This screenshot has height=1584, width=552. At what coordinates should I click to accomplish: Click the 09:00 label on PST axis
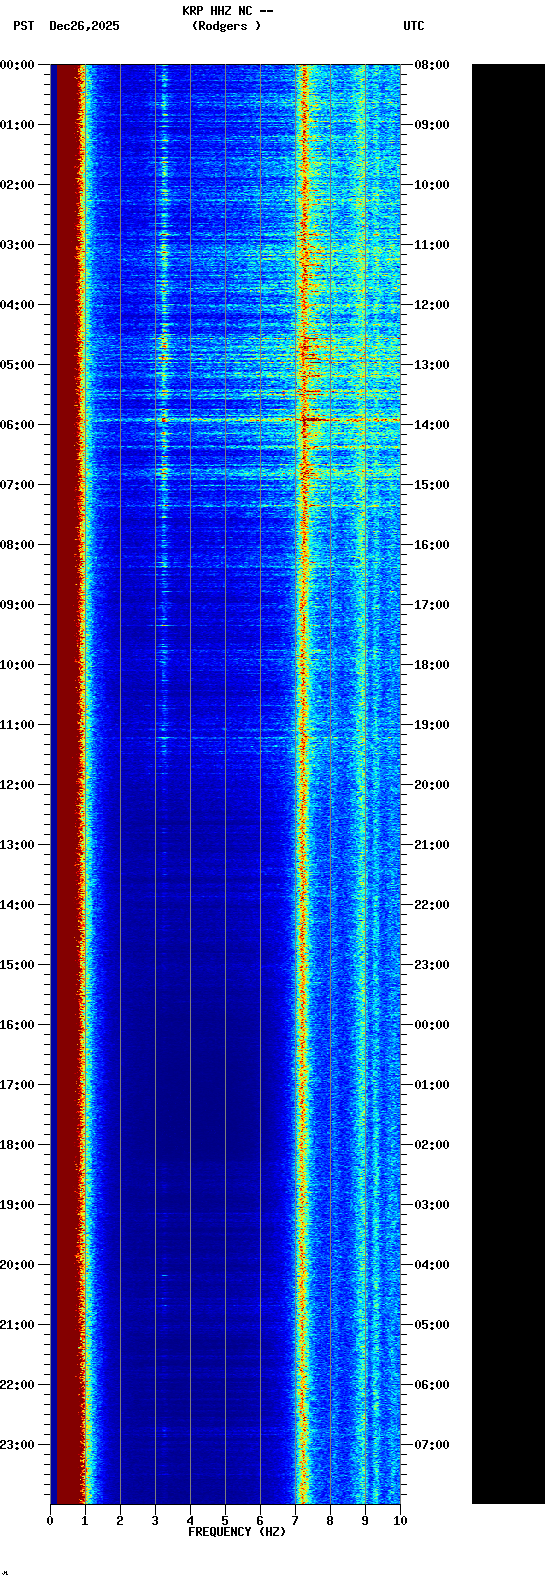point(17,605)
